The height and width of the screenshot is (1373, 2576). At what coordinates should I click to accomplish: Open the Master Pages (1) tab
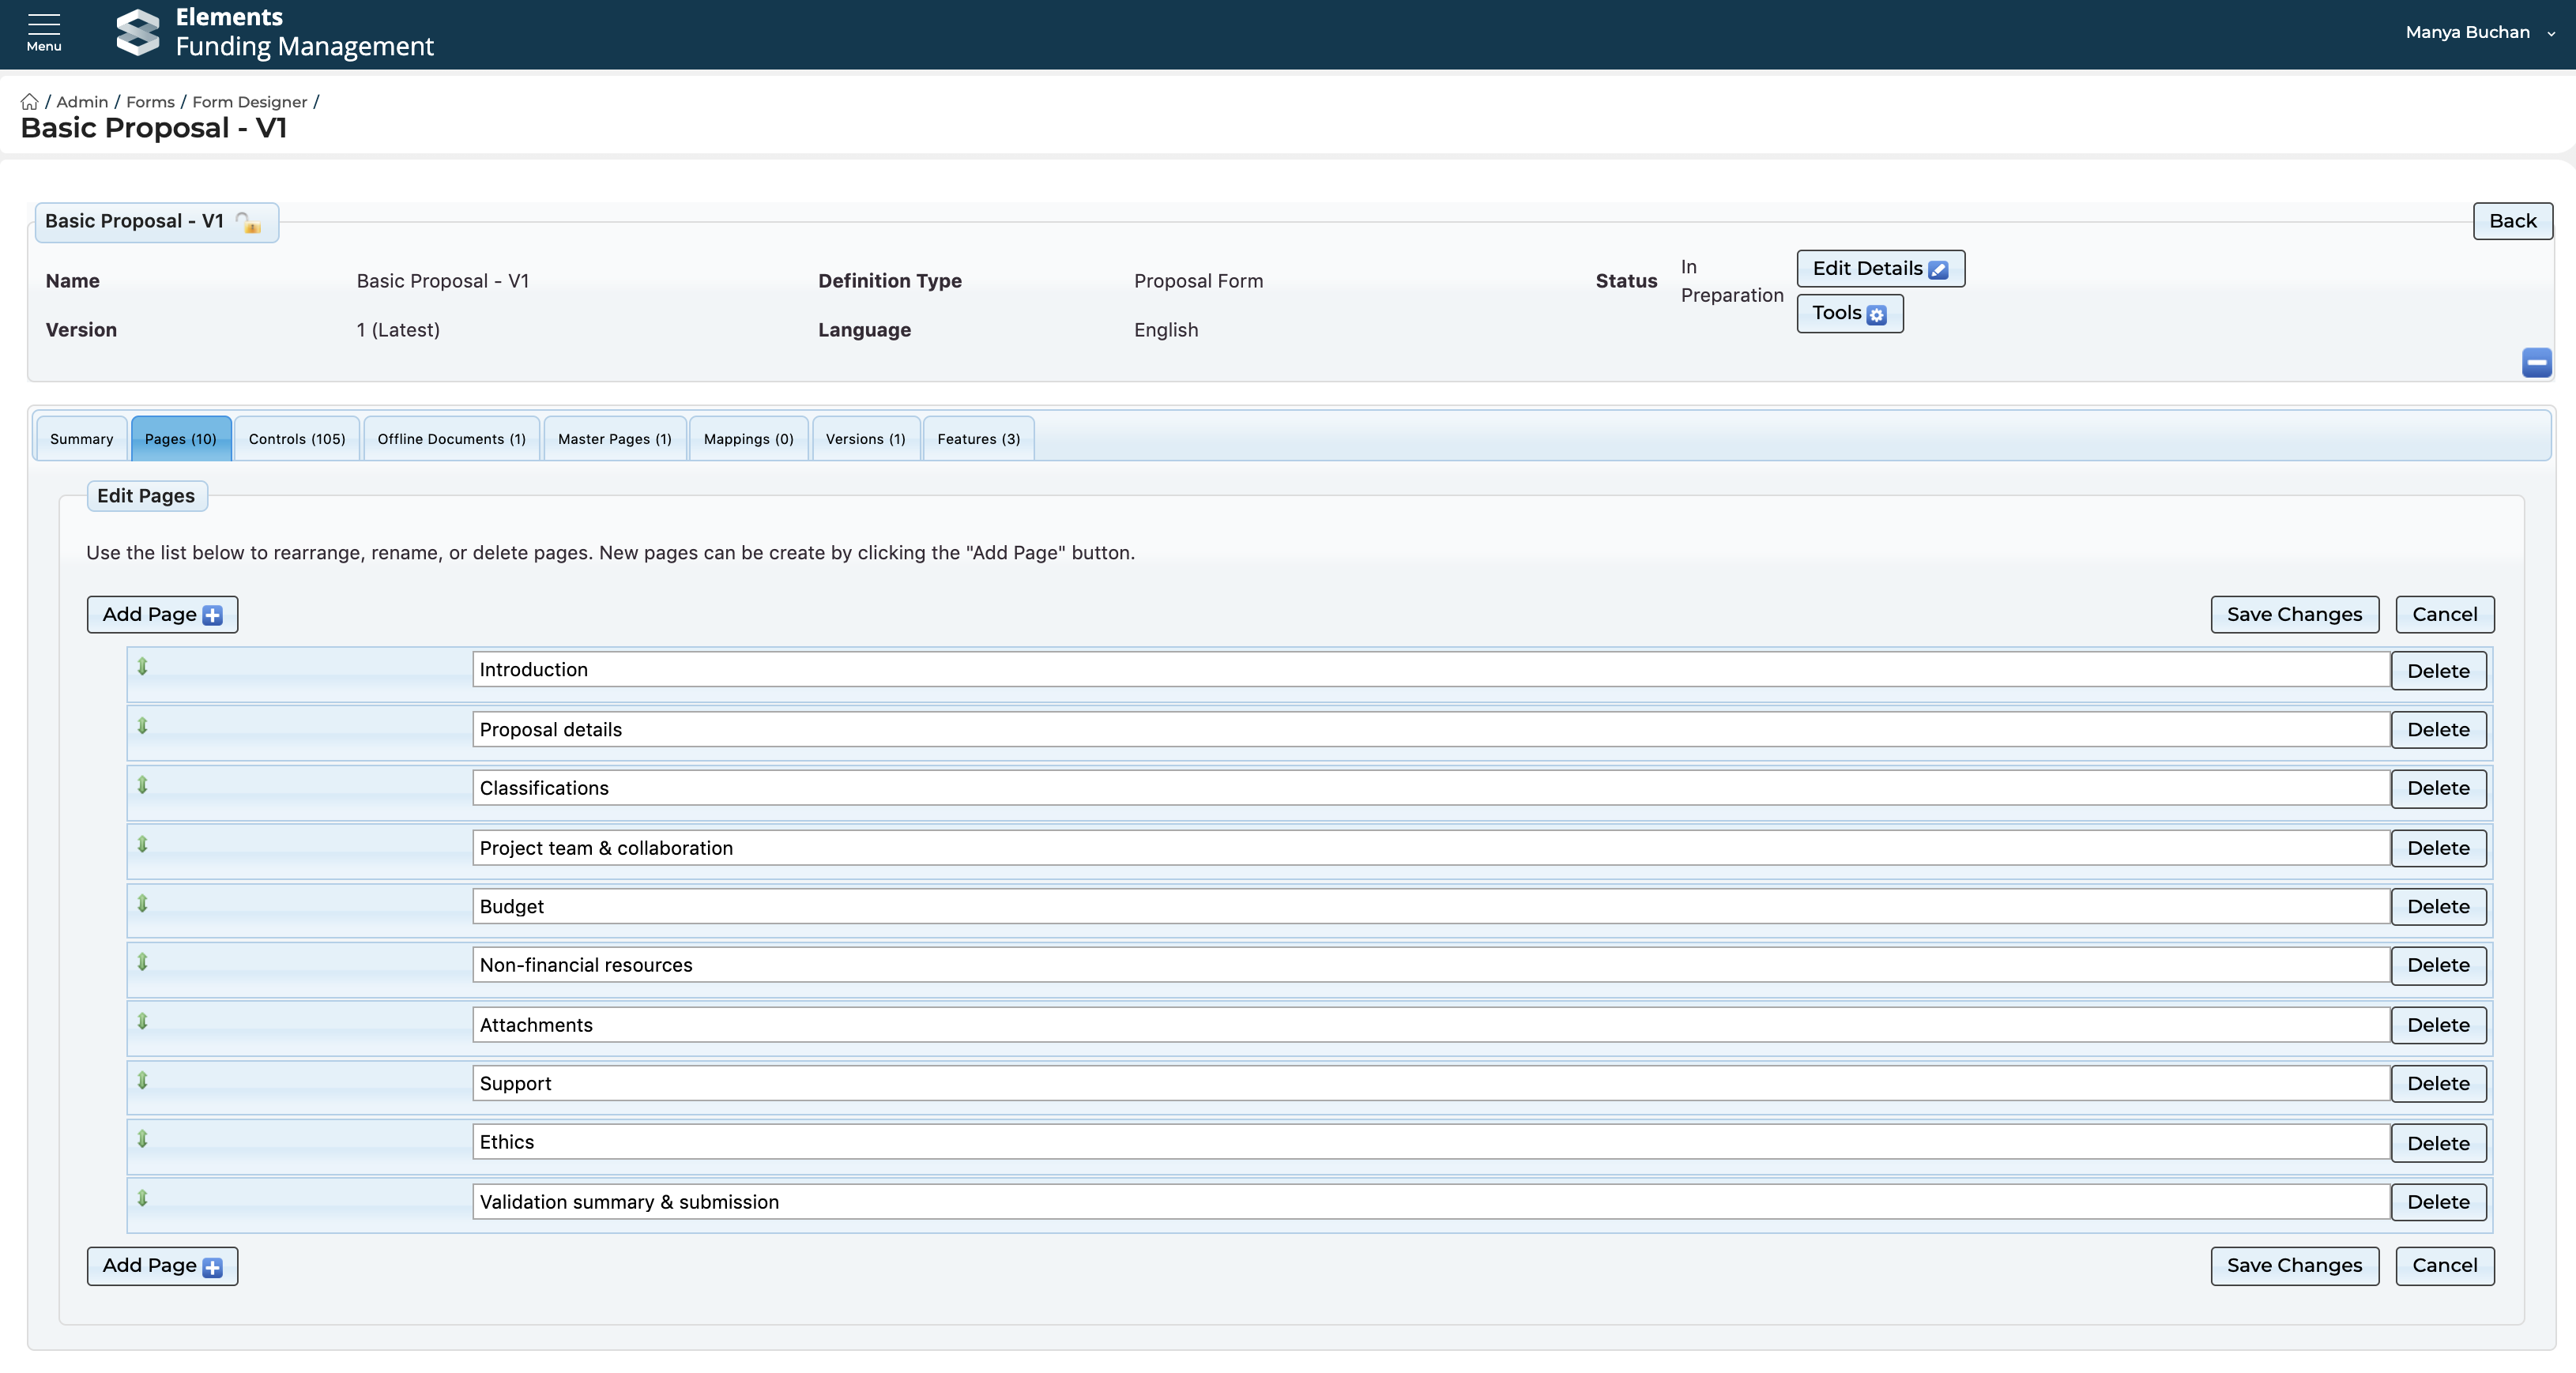click(x=614, y=439)
